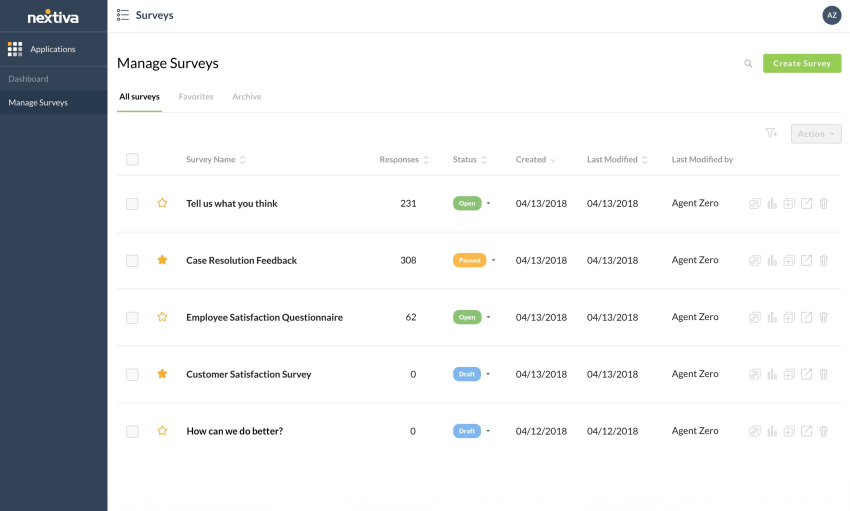This screenshot has width=850, height=511.
Task: Copy link for 'How can we do better?' survey
Action: (755, 432)
